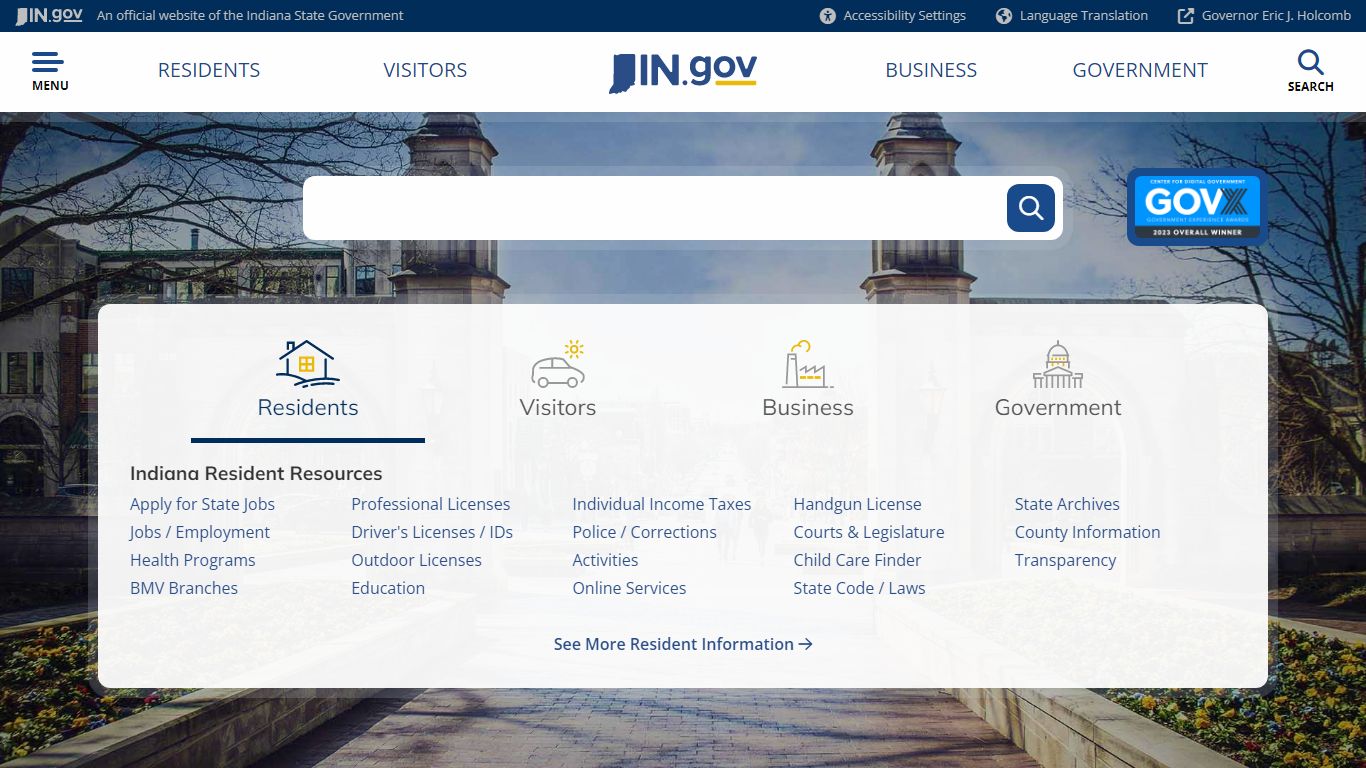
Task: Open Outdoor Licenses link
Action: pos(416,560)
